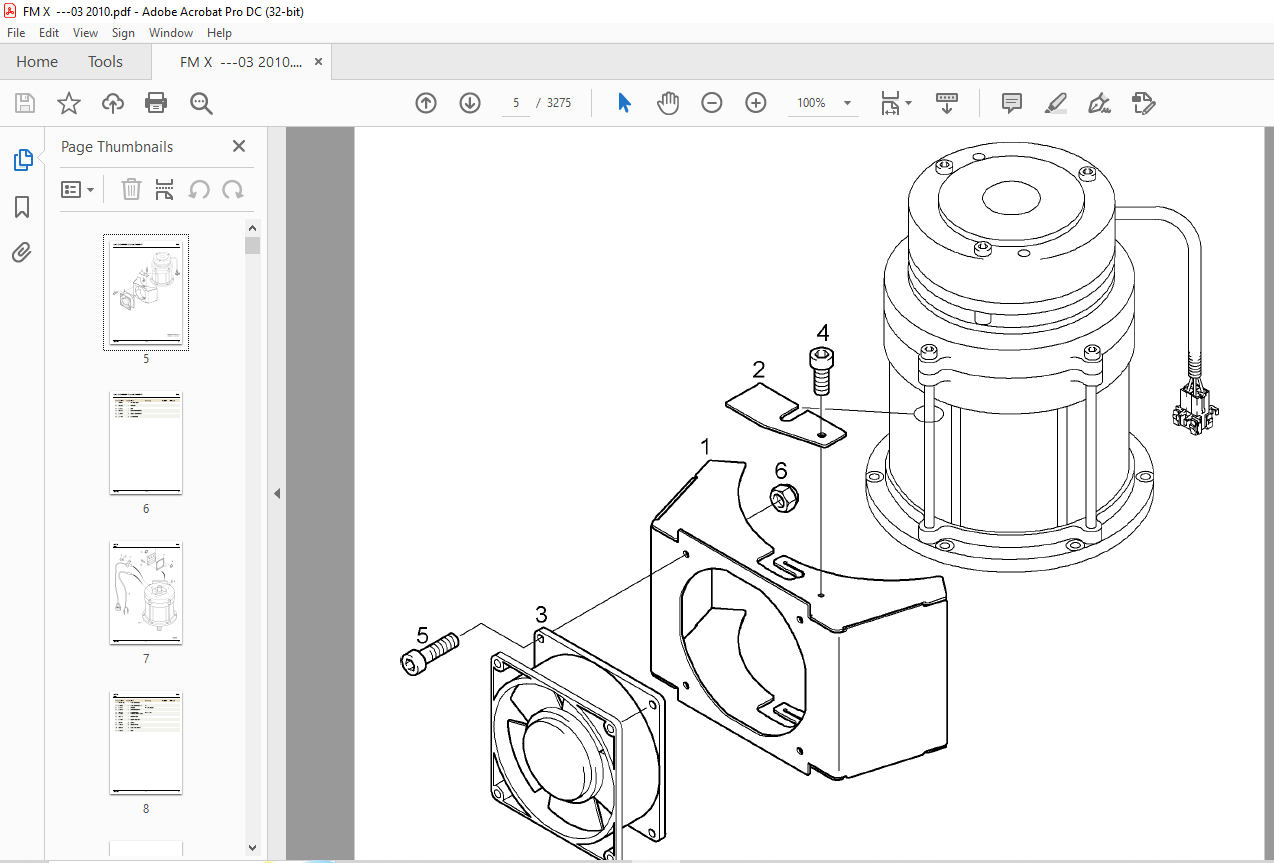Open the Attachments paperclip panel
The height and width of the screenshot is (863, 1274).
[22, 252]
